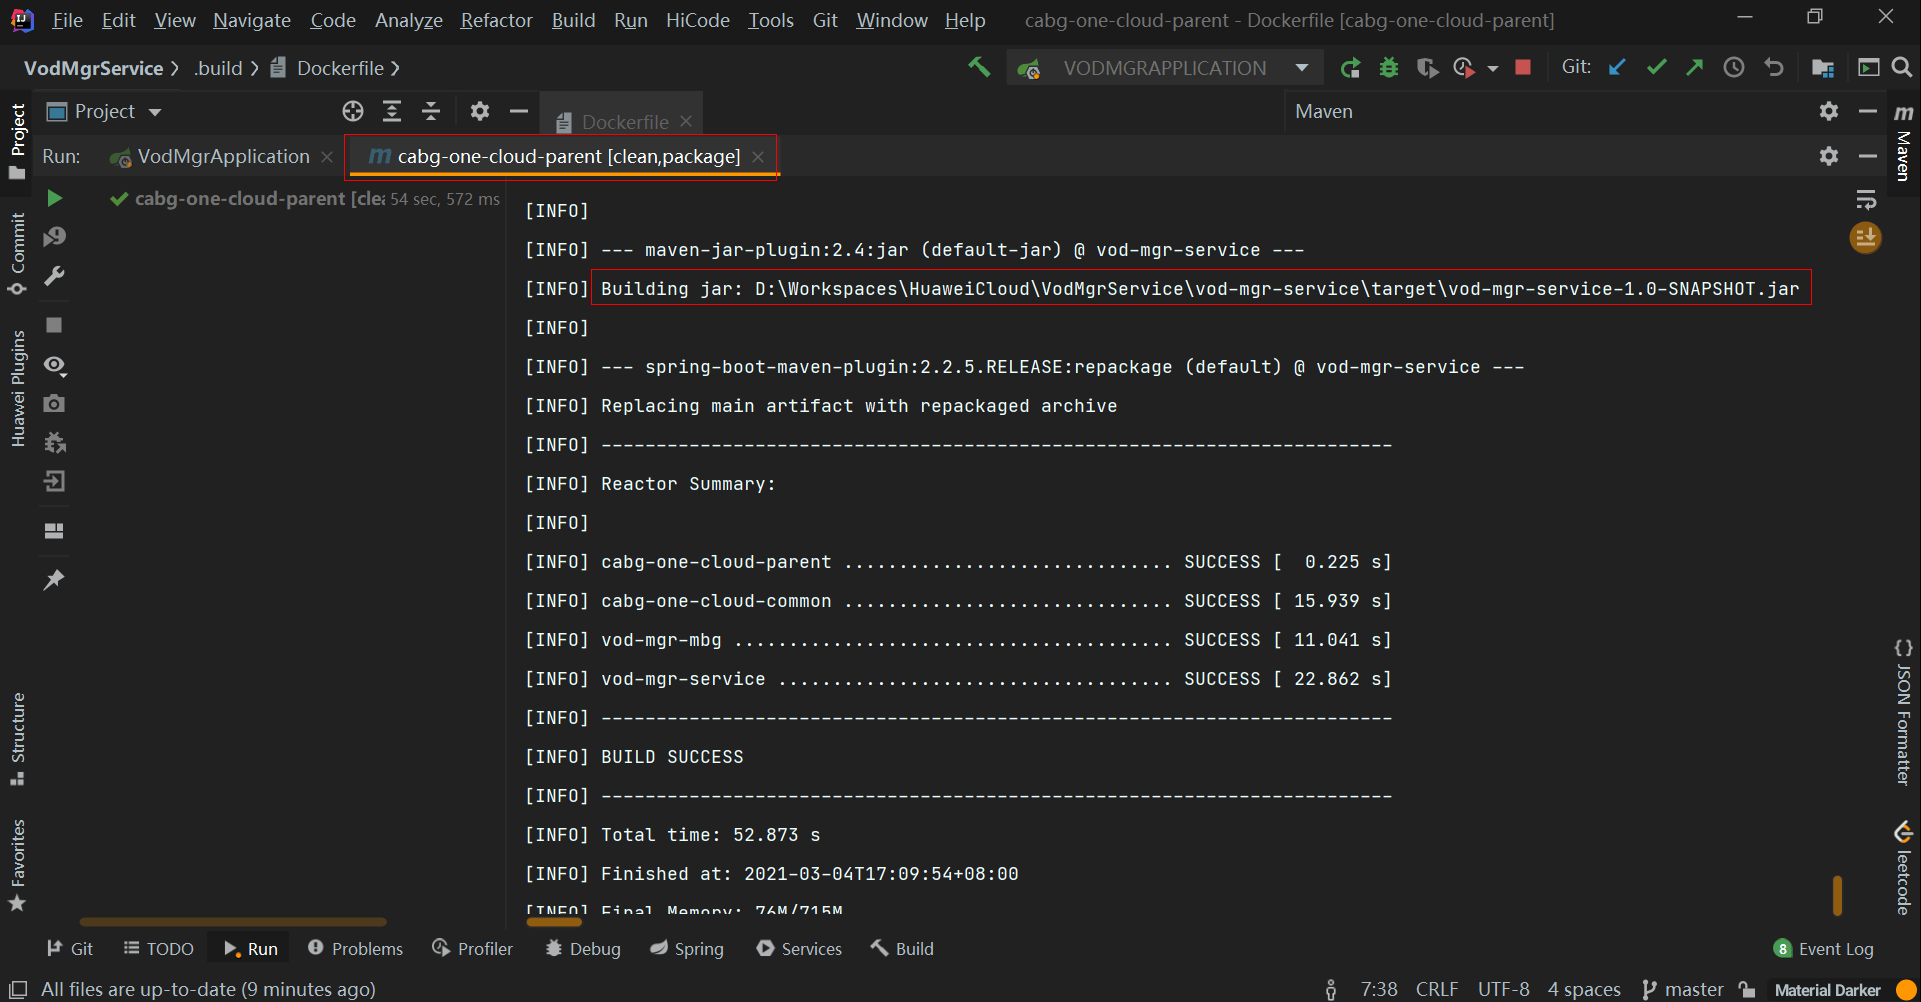Click Git commit checkmark icon
Image resolution: width=1921 pixels, height=1002 pixels.
pos(1656,68)
